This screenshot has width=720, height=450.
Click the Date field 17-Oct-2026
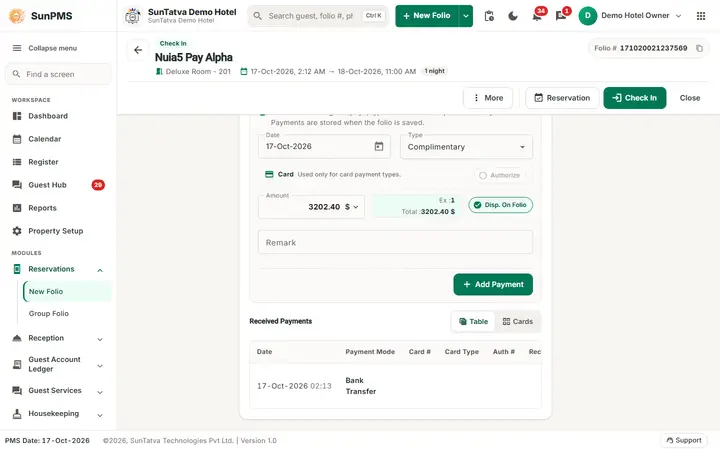(324, 146)
